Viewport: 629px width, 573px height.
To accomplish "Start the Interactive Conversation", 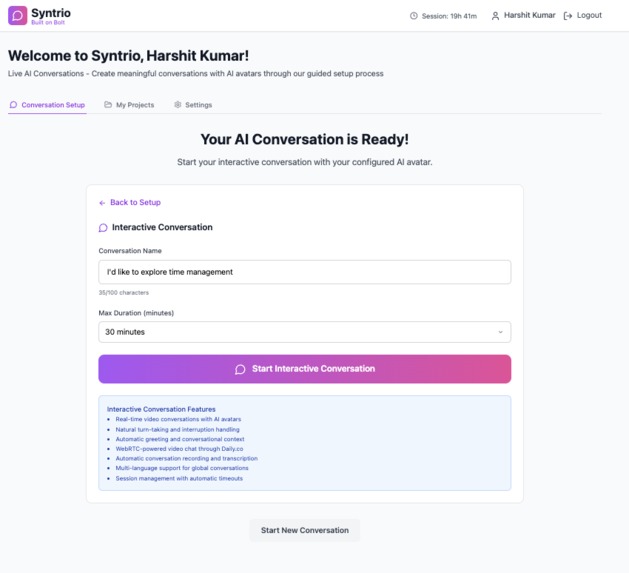I will coord(304,369).
